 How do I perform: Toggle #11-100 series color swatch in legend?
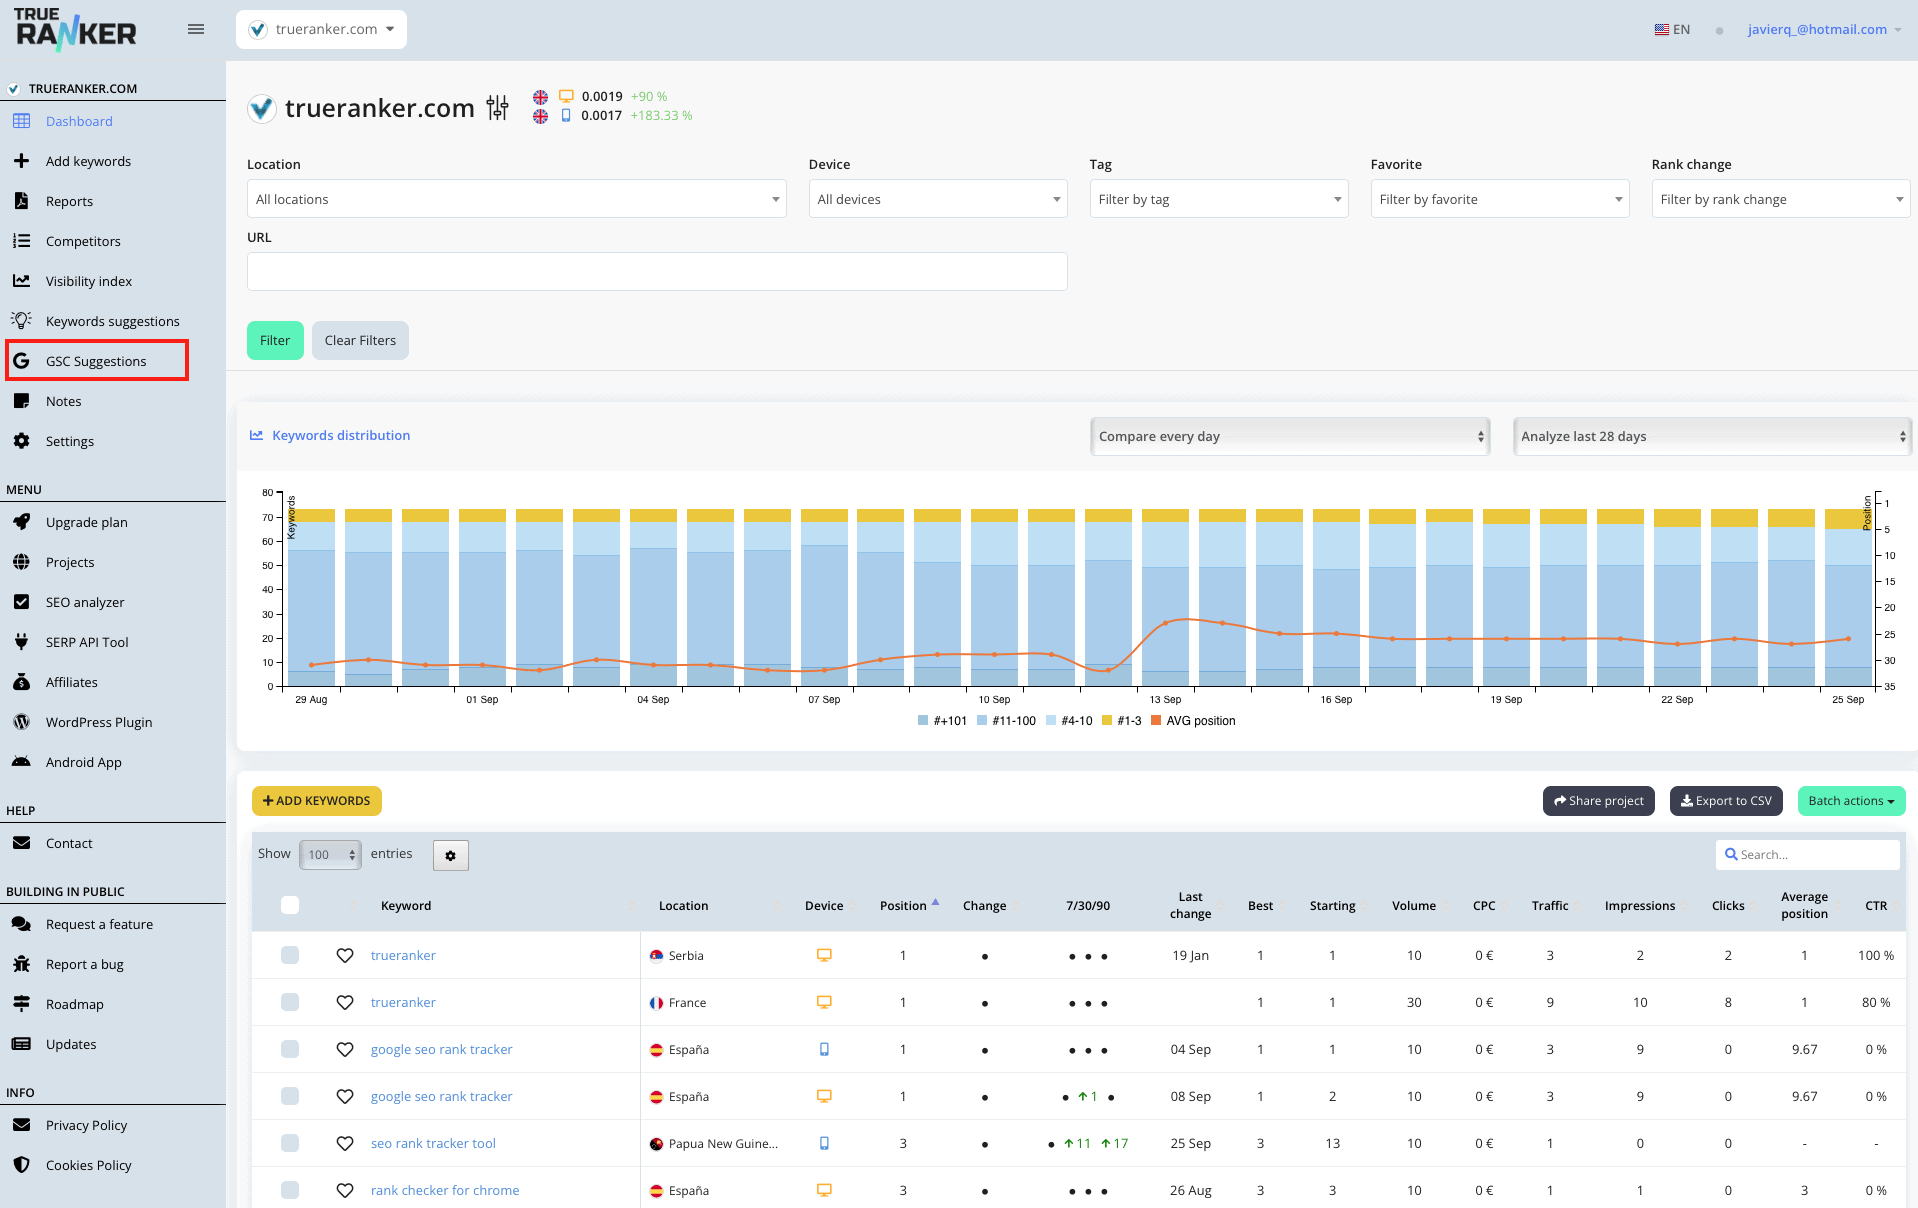(982, 721)
